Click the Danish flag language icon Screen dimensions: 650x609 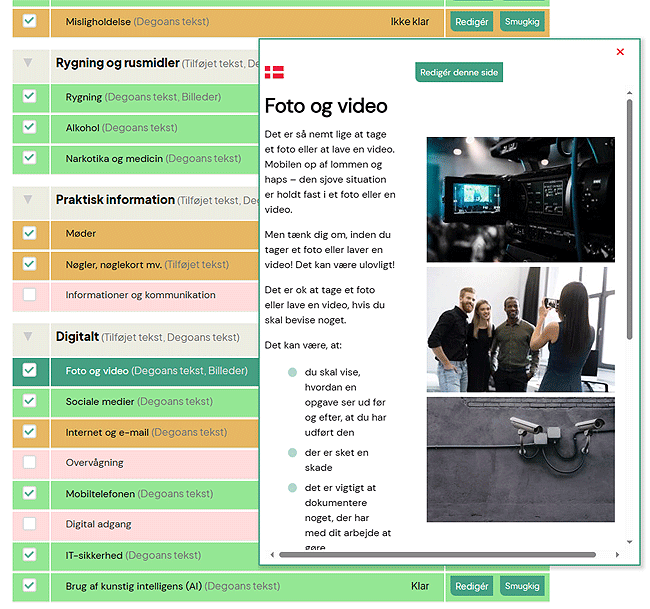pyautogui.click(x=274, y=72)
